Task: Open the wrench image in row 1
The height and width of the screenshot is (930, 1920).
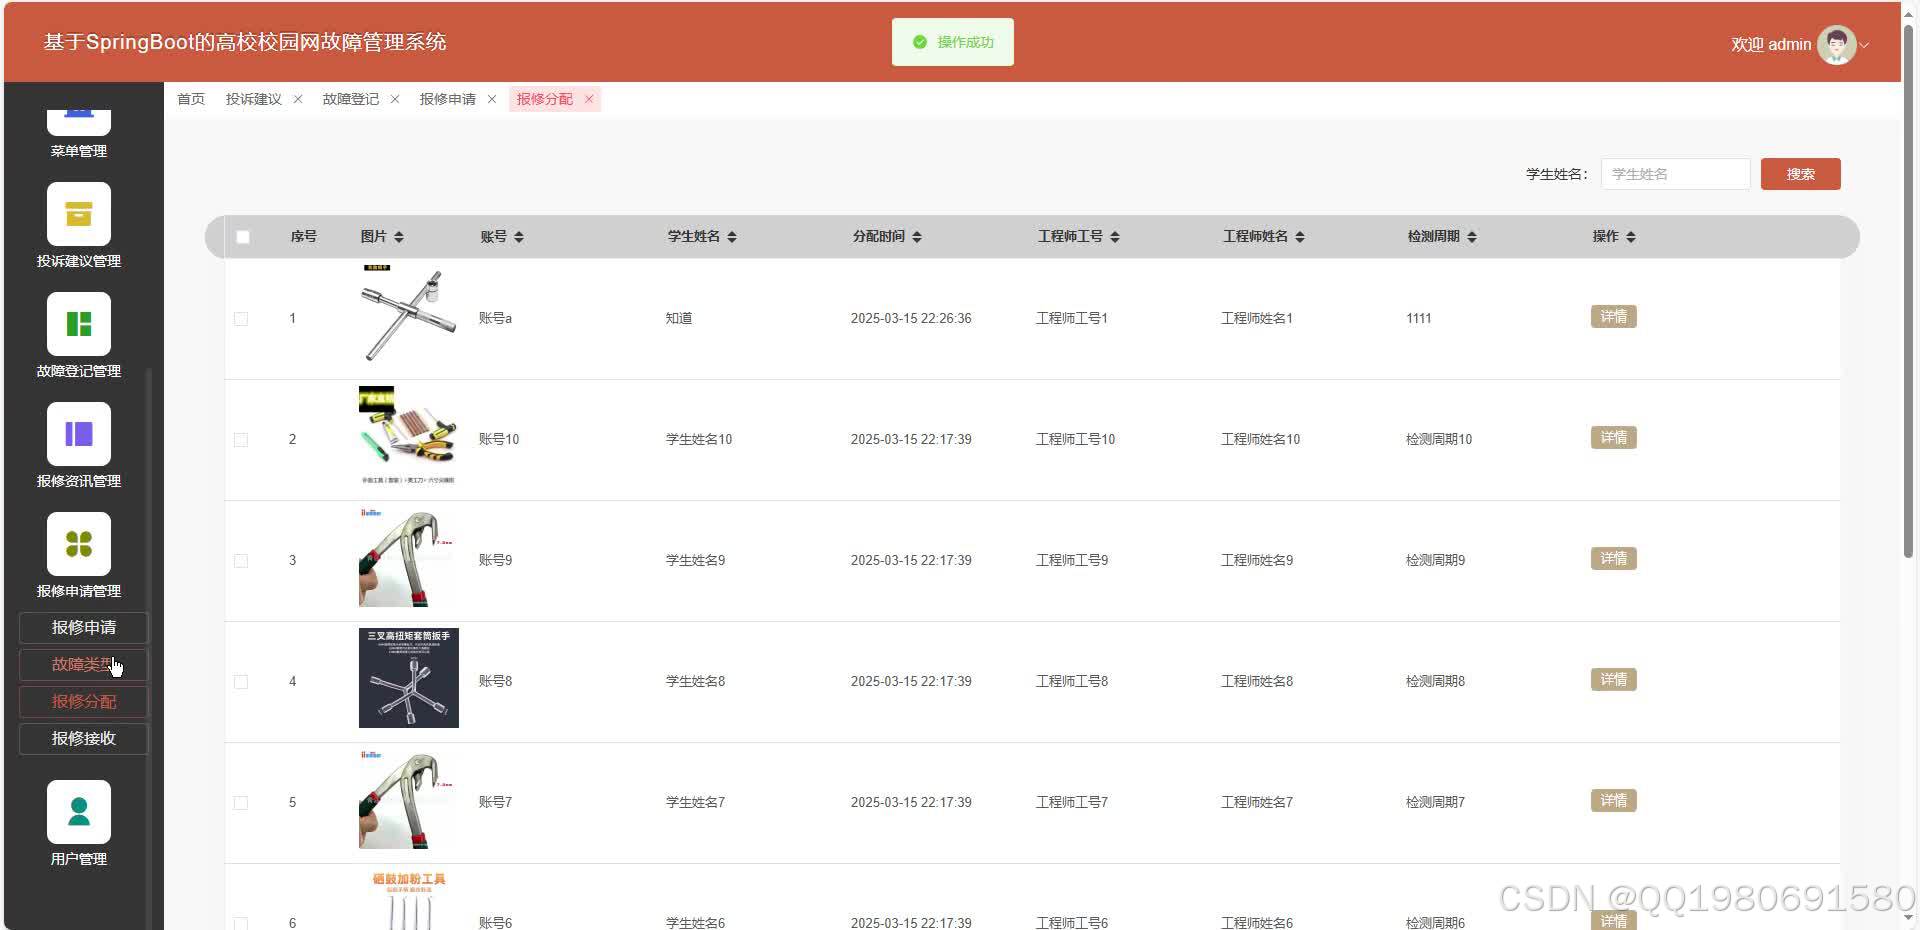Action: pos(409,315)
